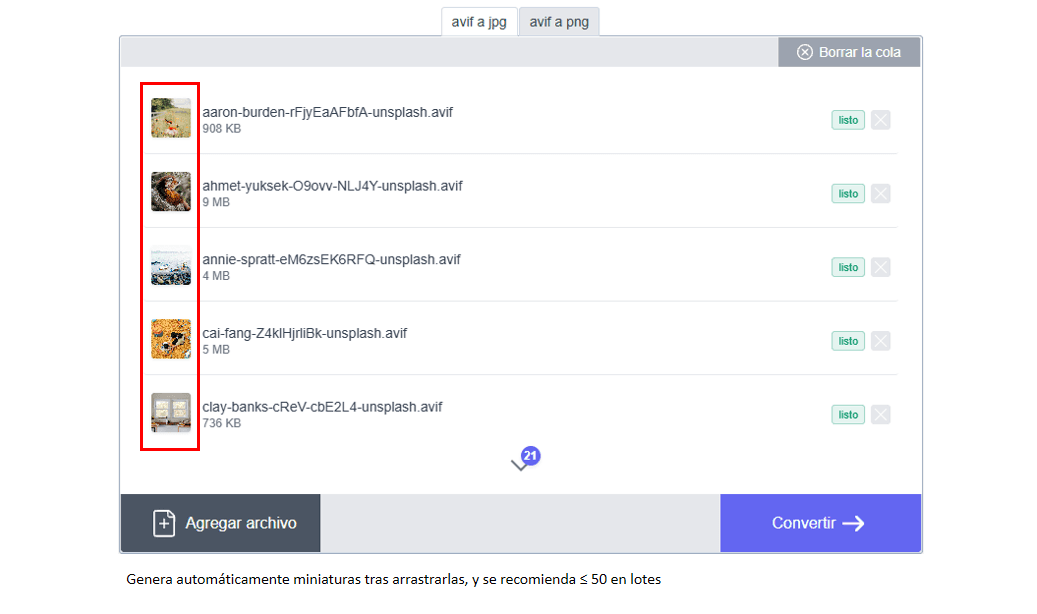This screenshot has height=614, width=1037.
Task: Click the add-file icon on Agregar archivo
Action: click(x=163, y=522)
